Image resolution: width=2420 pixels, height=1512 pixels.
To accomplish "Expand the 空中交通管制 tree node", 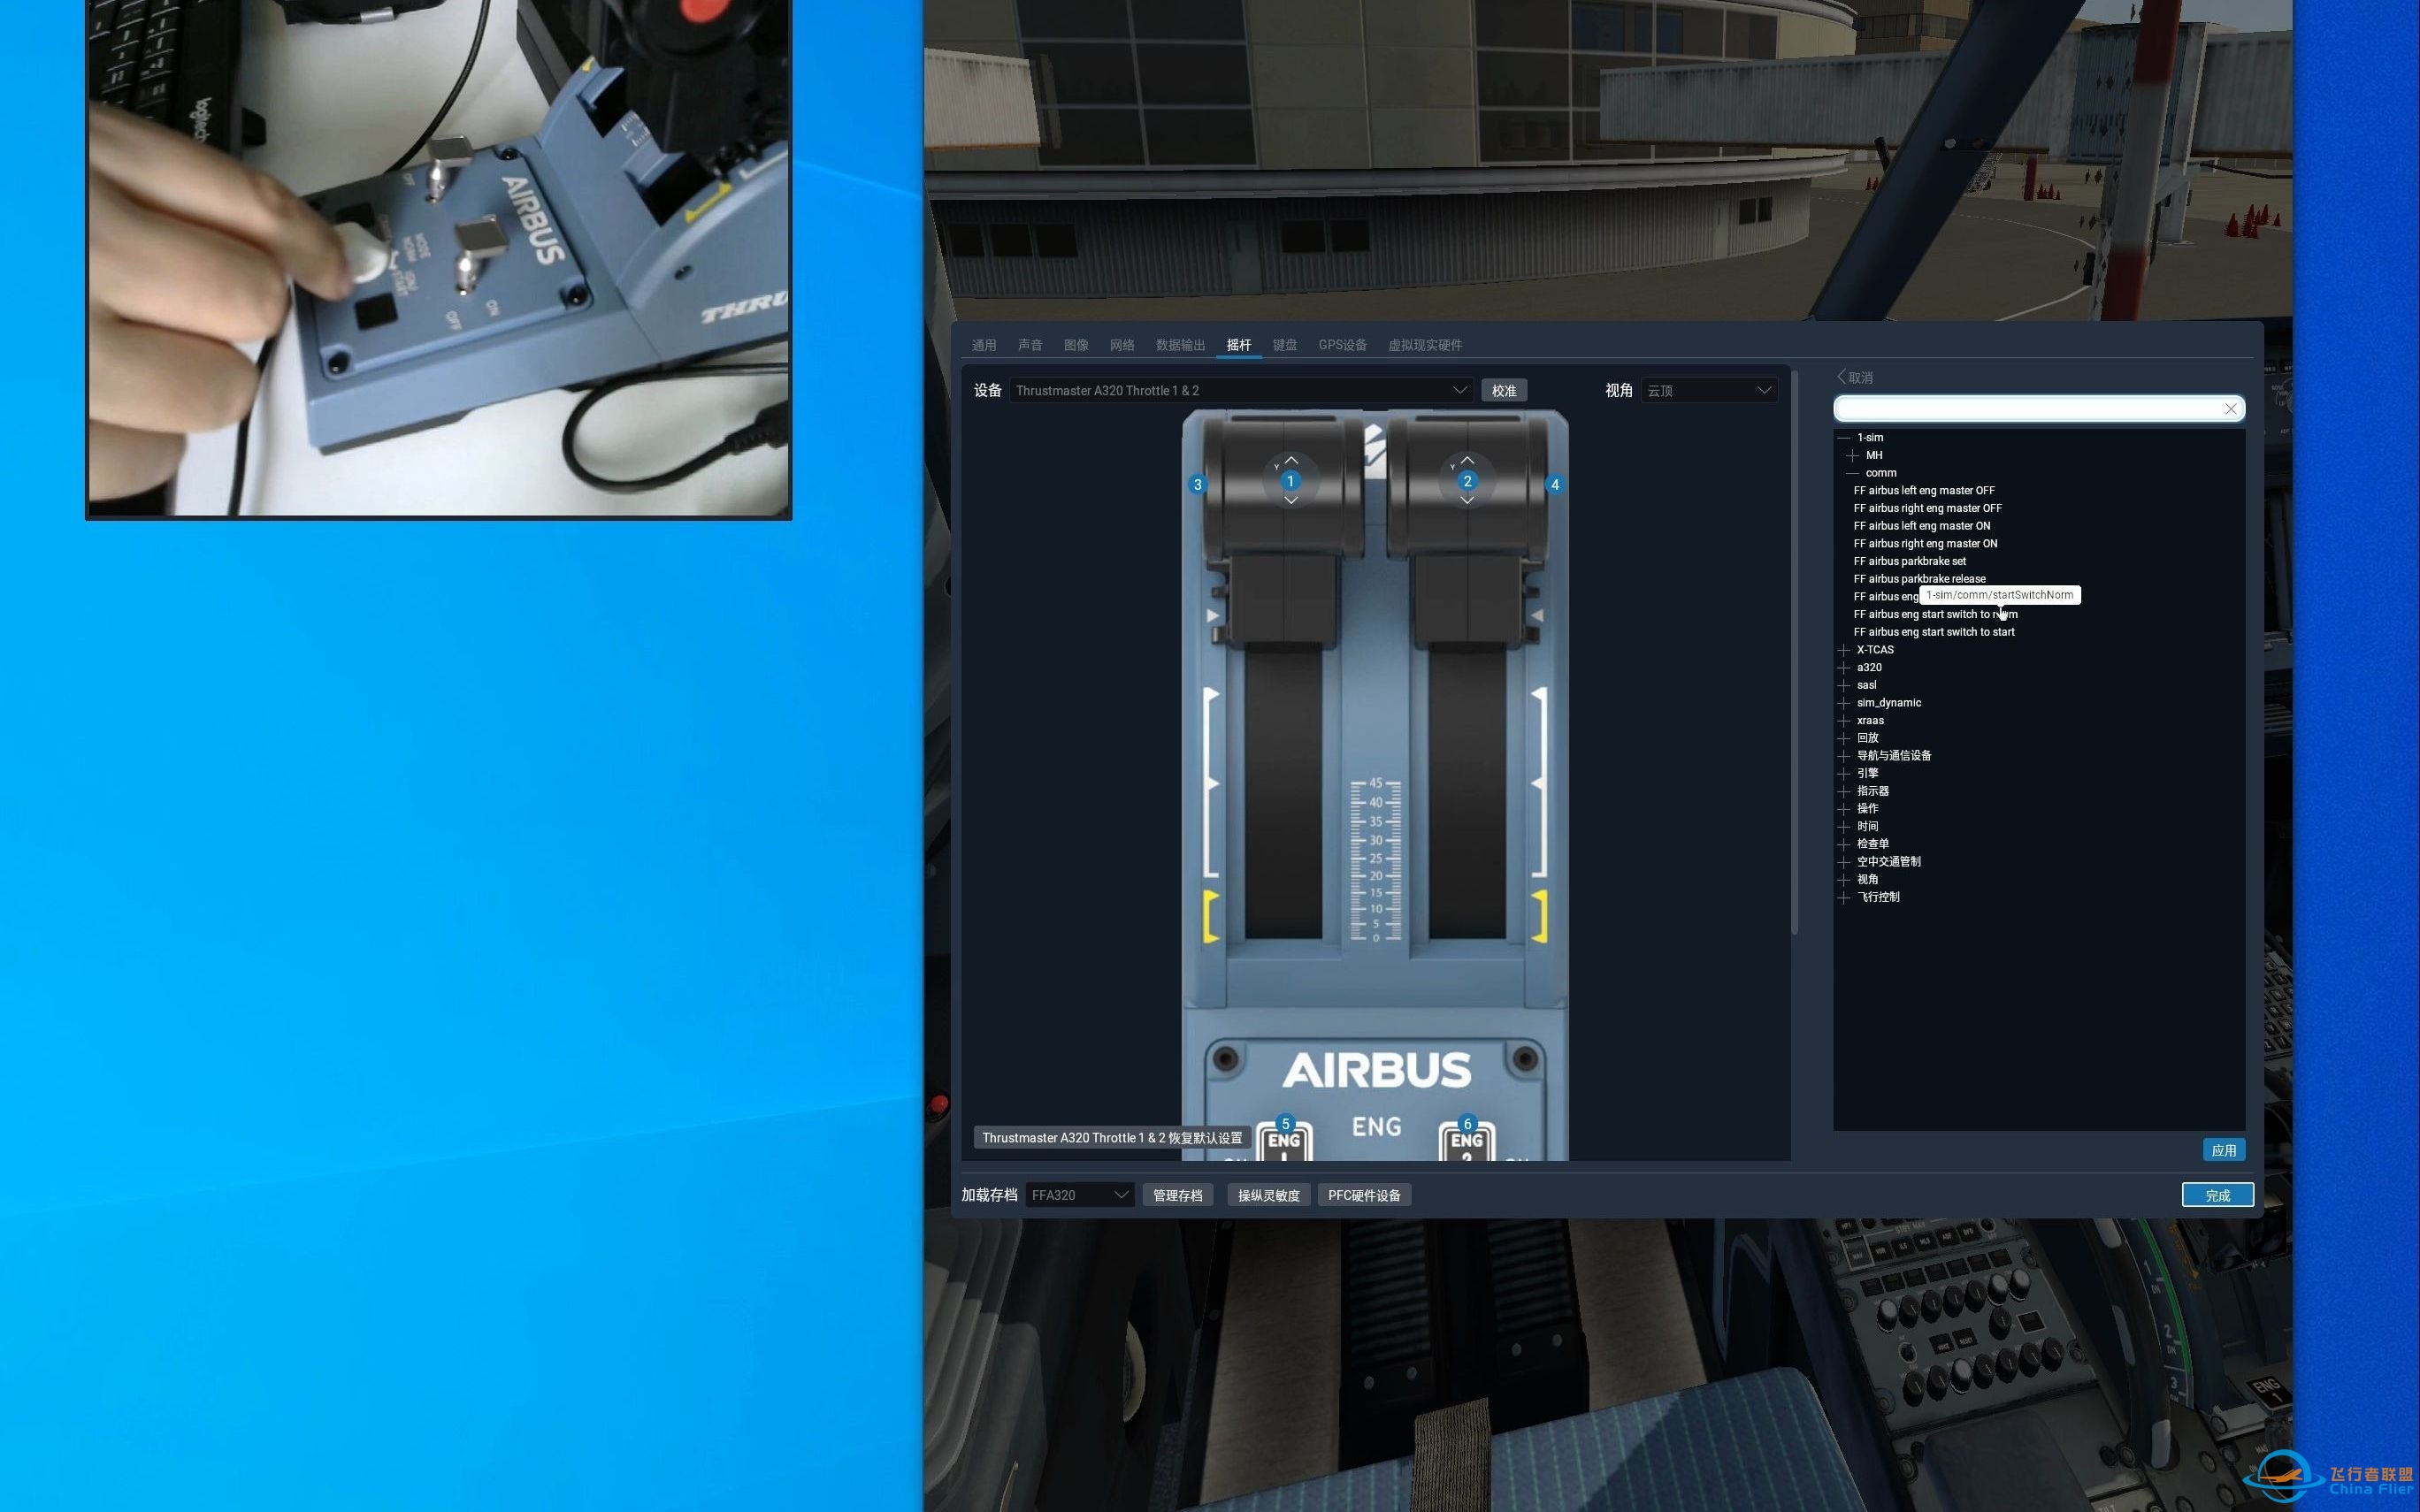I will click(x=1844, y=862).
